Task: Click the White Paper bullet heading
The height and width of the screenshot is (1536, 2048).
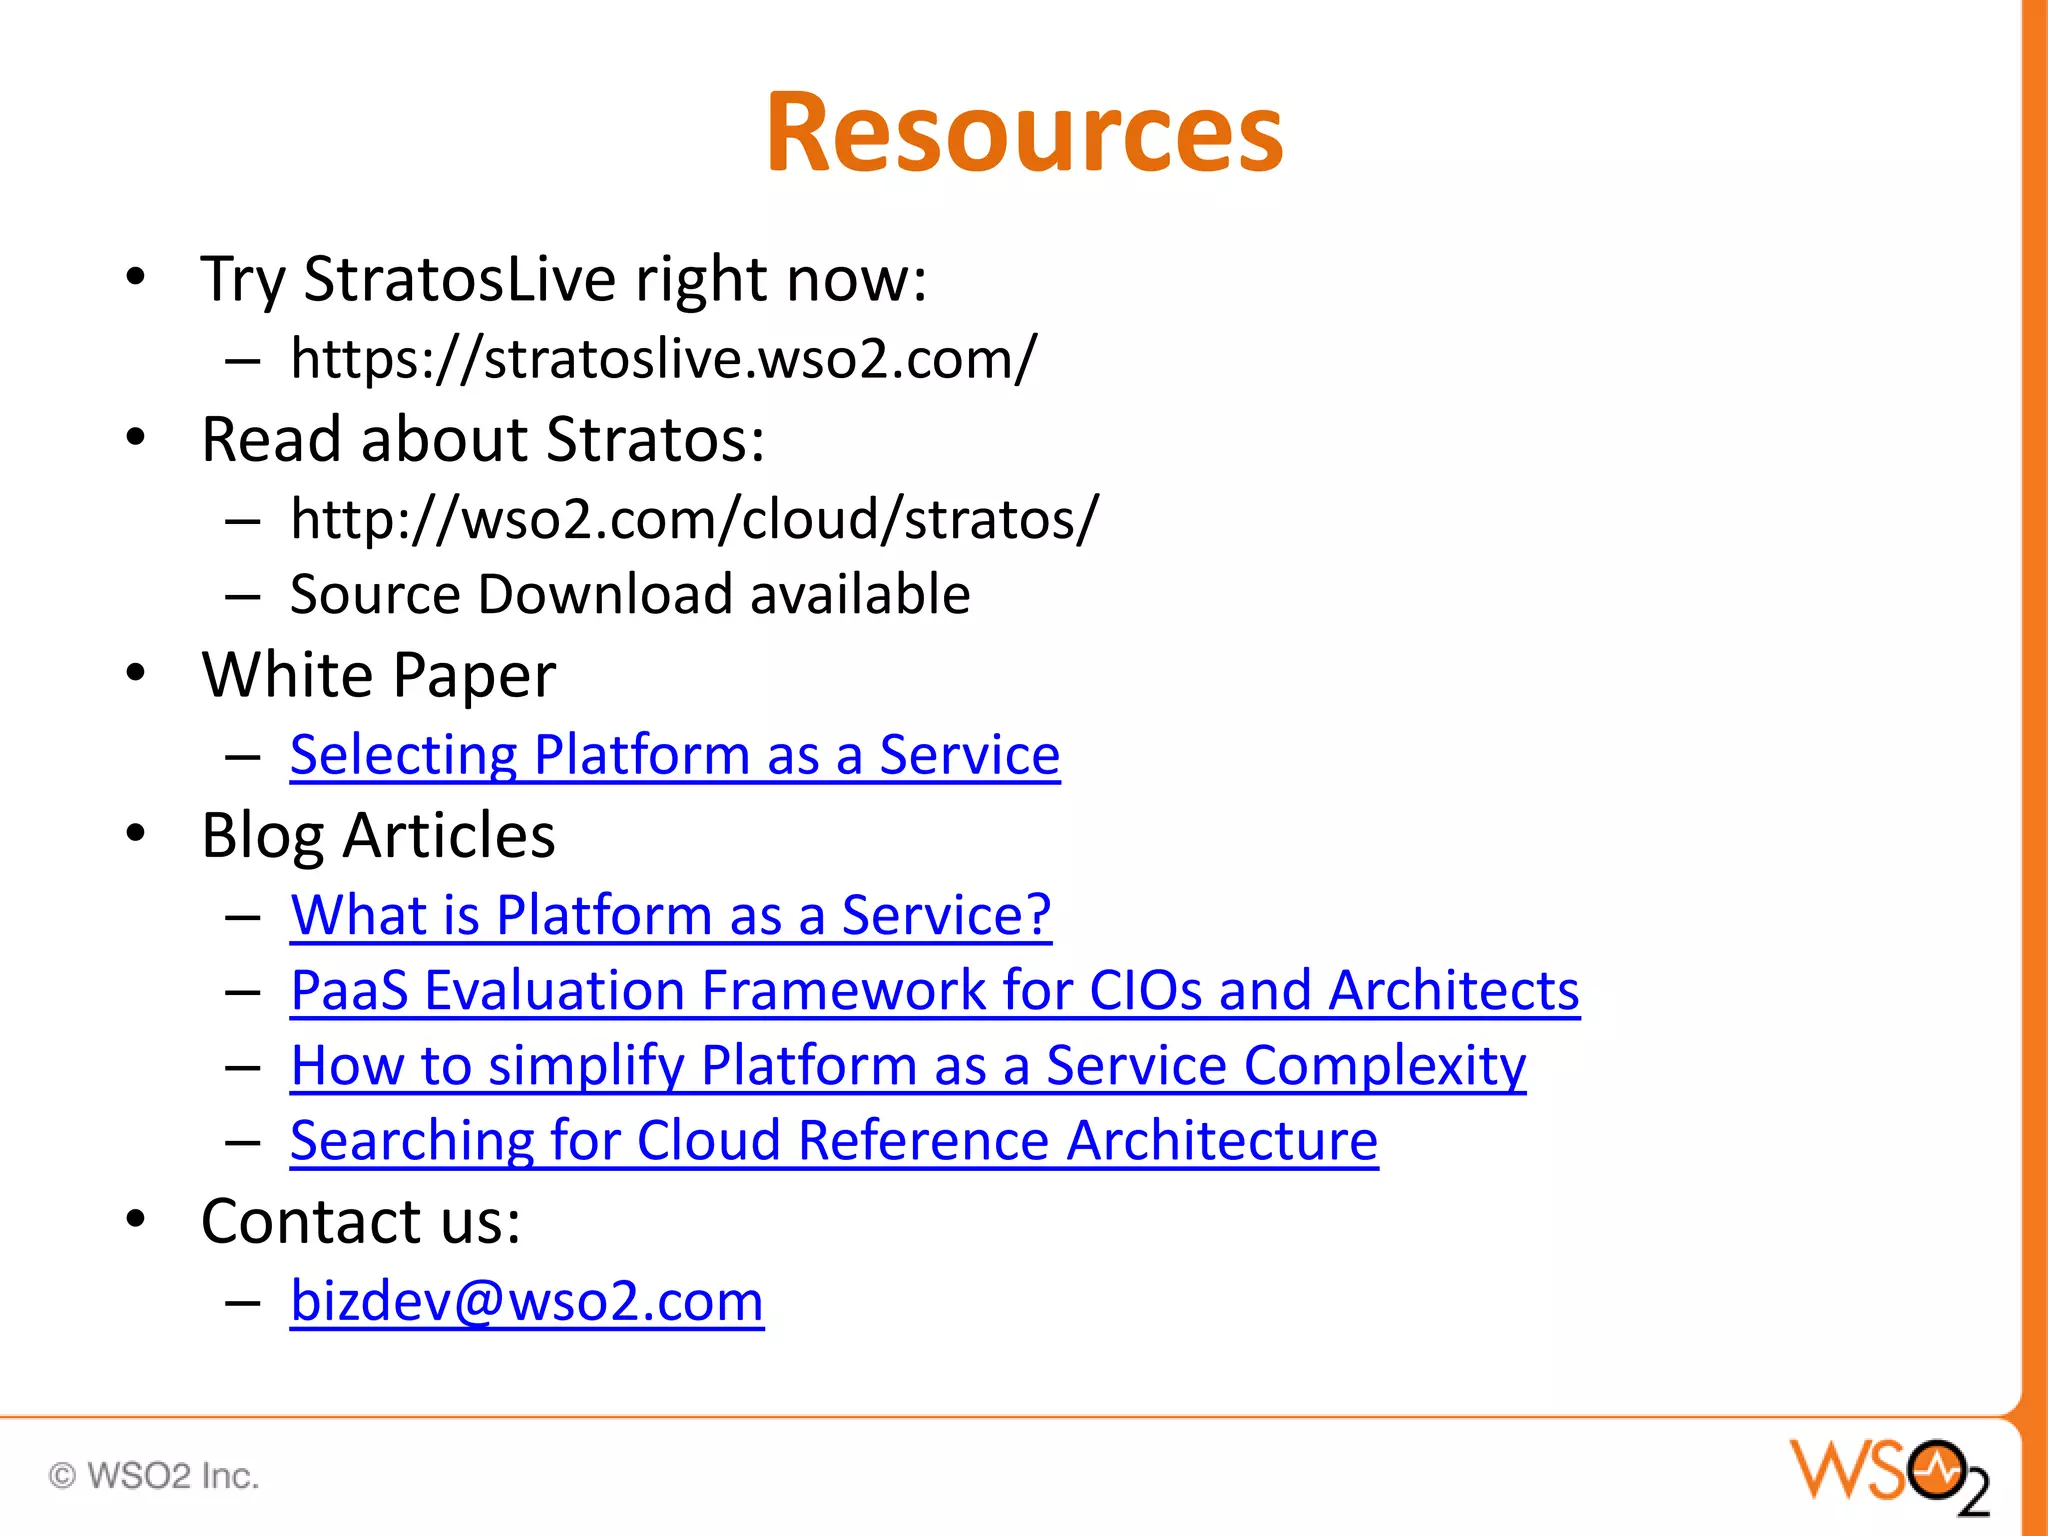Action: (x=378, y=676)
